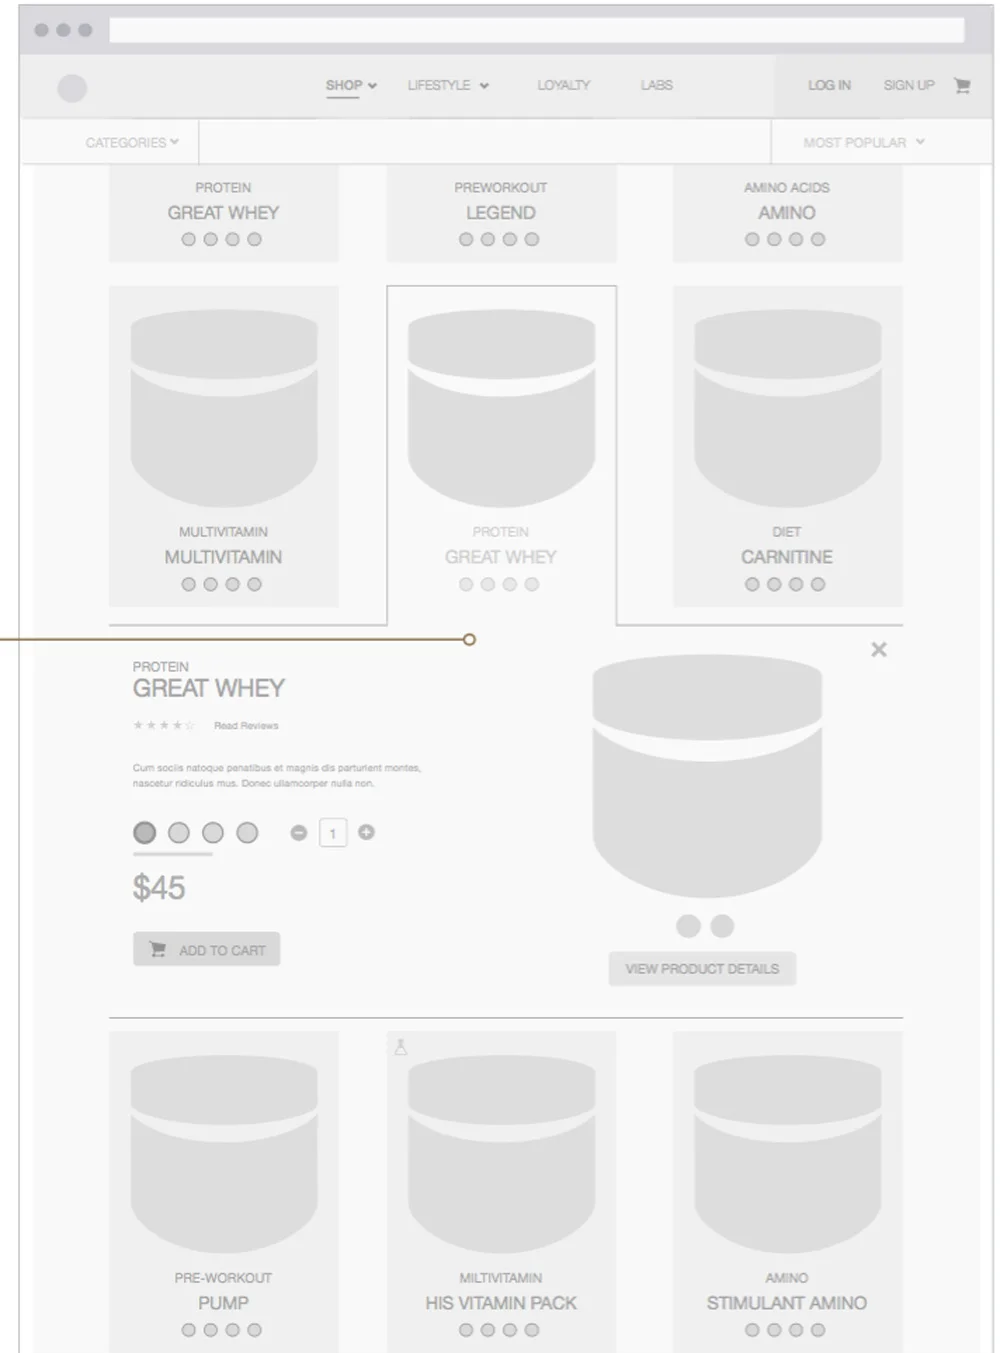Select the fourth flavor swatch in quick view
This screenshot has width=1000, height=1353.
pyautogui.click(x=247, y=832)
